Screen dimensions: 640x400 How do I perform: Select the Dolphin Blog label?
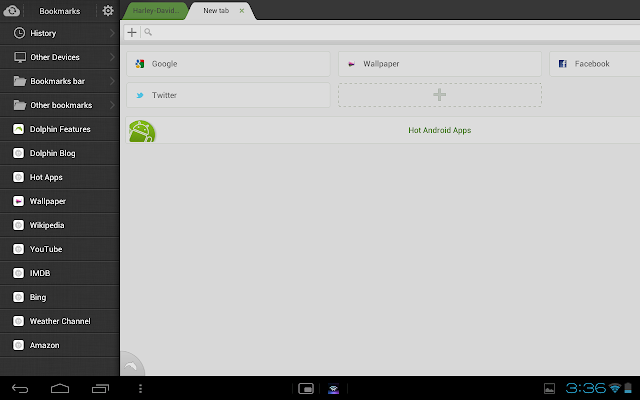53,153
